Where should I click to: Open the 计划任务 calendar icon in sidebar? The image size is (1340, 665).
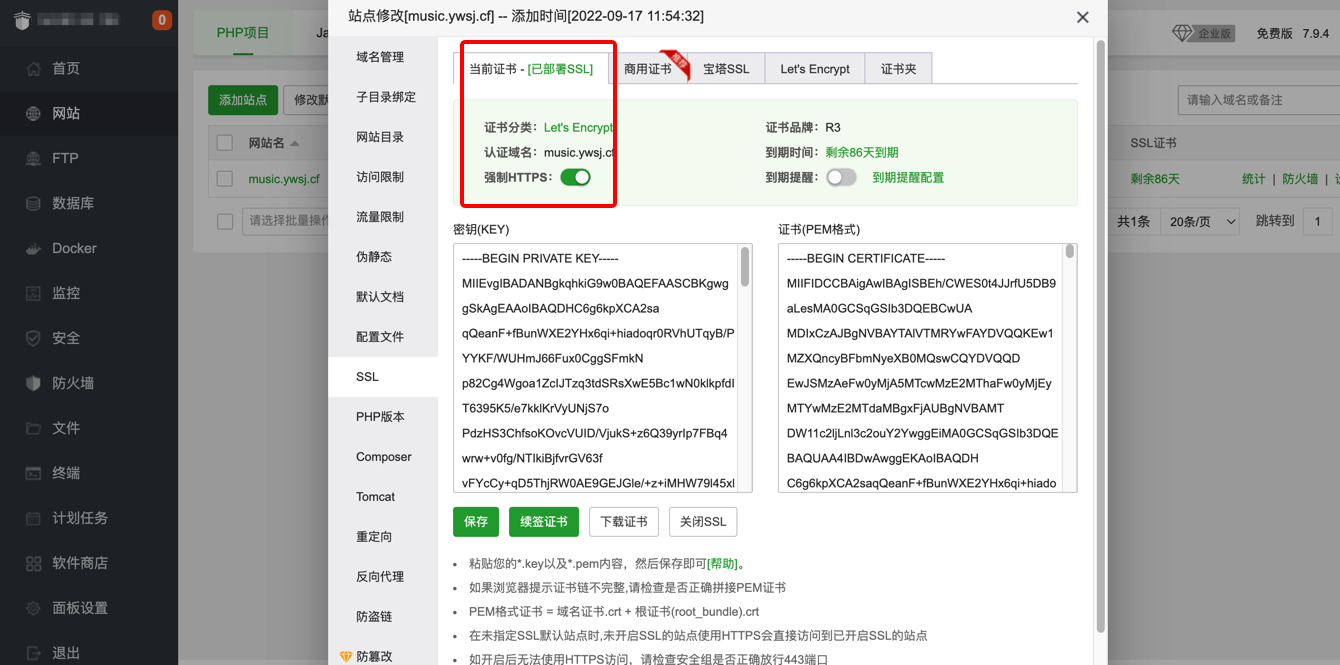click(33, 519)
